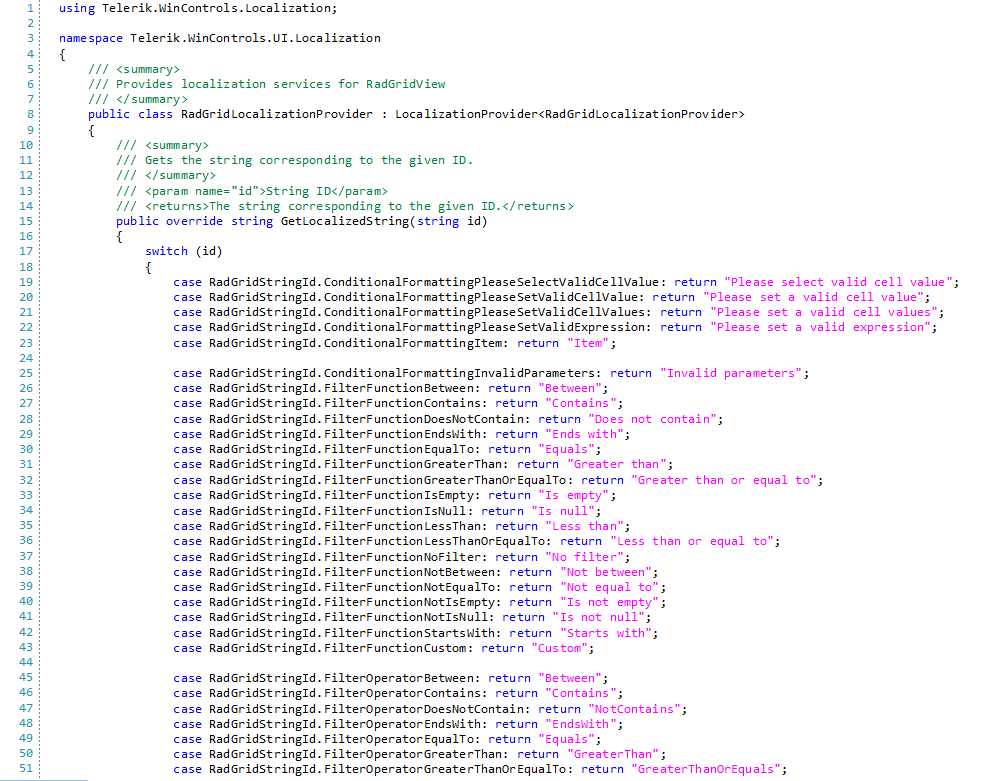Click method name 'GetLocalizedString'

(x=345, y=221)
